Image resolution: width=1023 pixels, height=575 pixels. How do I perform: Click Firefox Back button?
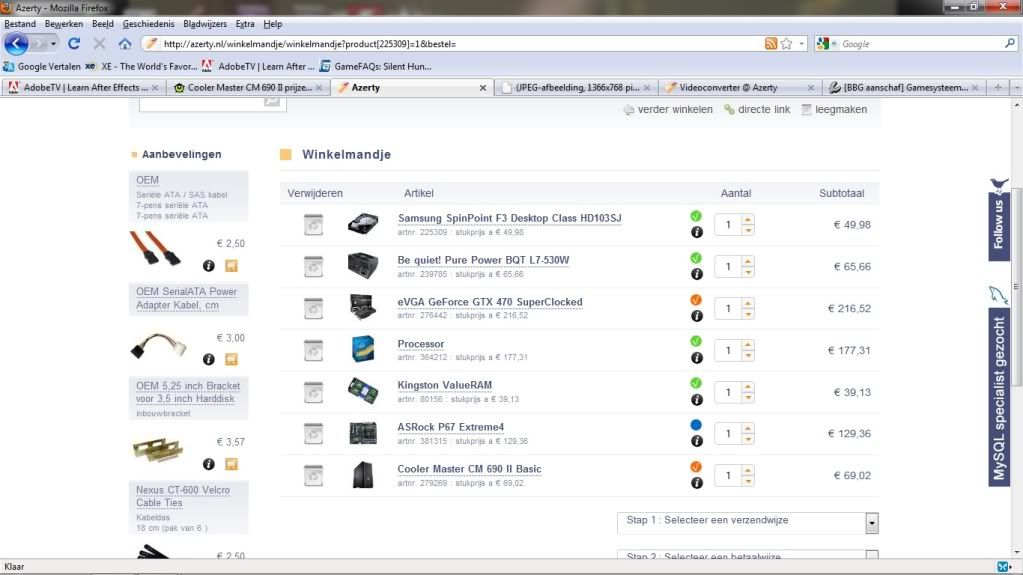click(x=16, y=44)
